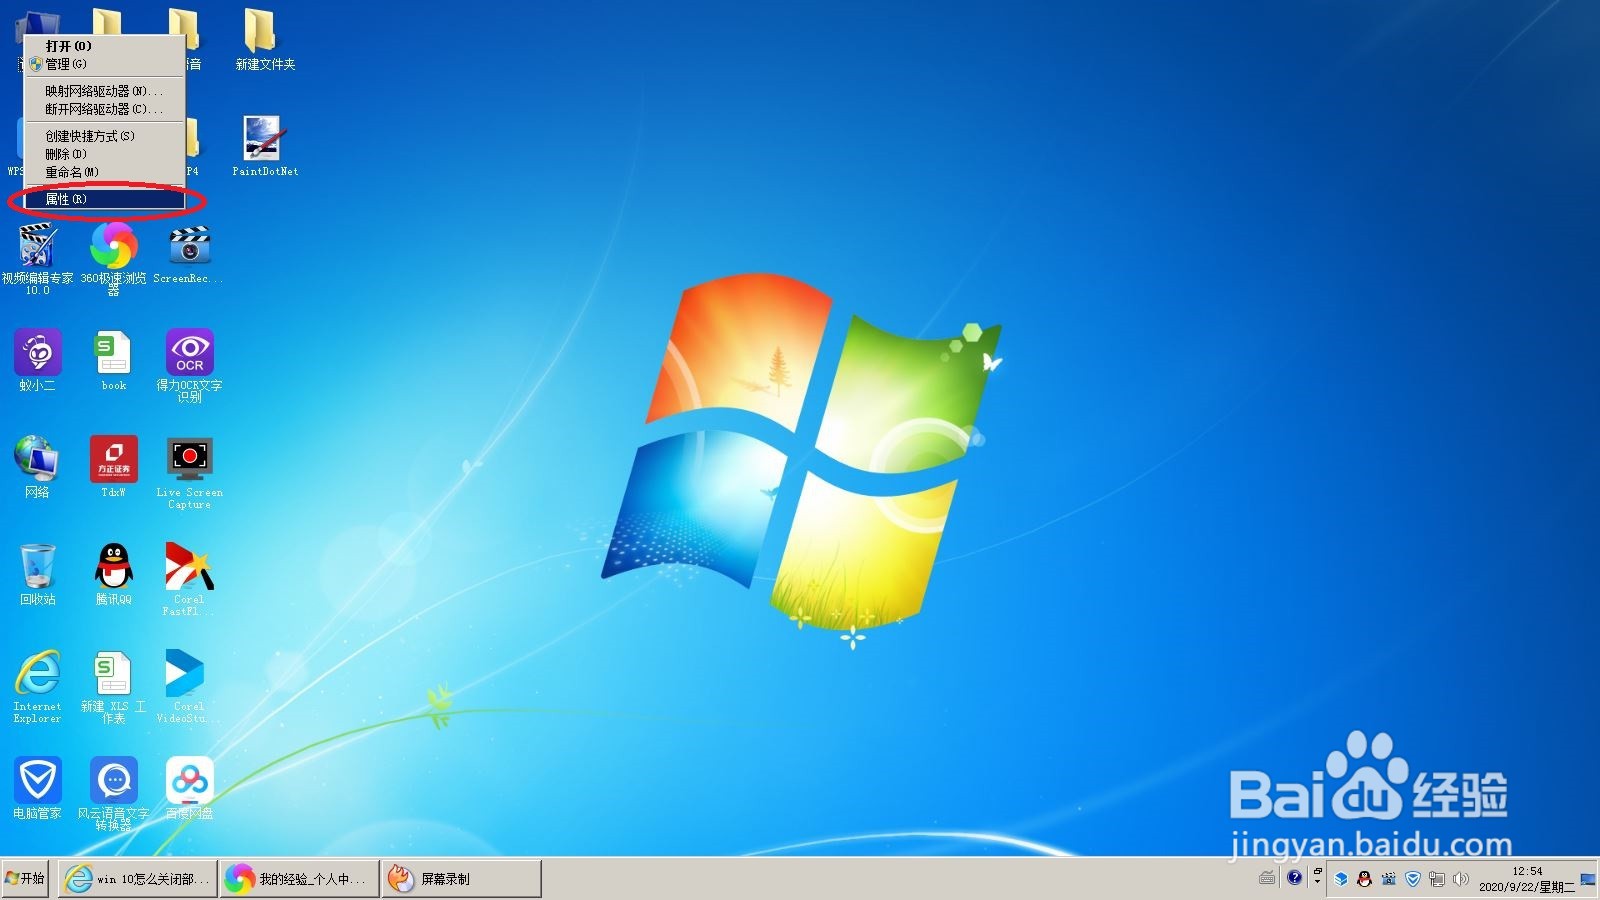Viewport: 1600px width, 900px height.
Task: Select the Internet Explorer desktop icon
Action: point(37,686)
